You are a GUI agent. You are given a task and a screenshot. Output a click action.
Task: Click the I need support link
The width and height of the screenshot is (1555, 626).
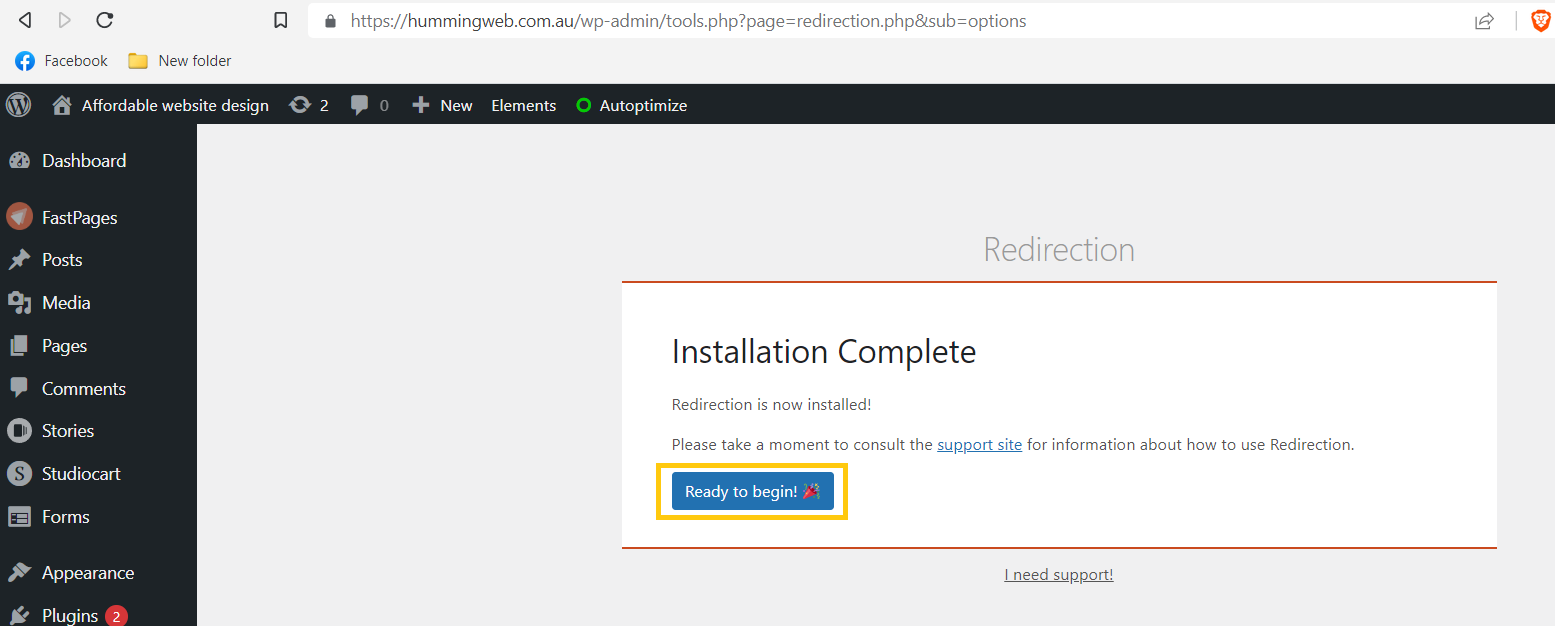click(1058, 574)
